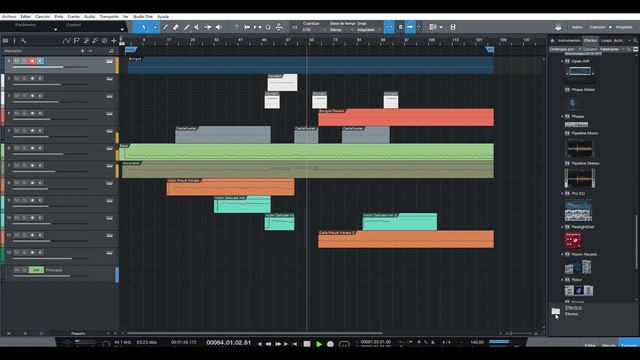Select the RedlightDist effect thumbnail
The height and width of the screenshot is (360, 640).
click(573, 240)
